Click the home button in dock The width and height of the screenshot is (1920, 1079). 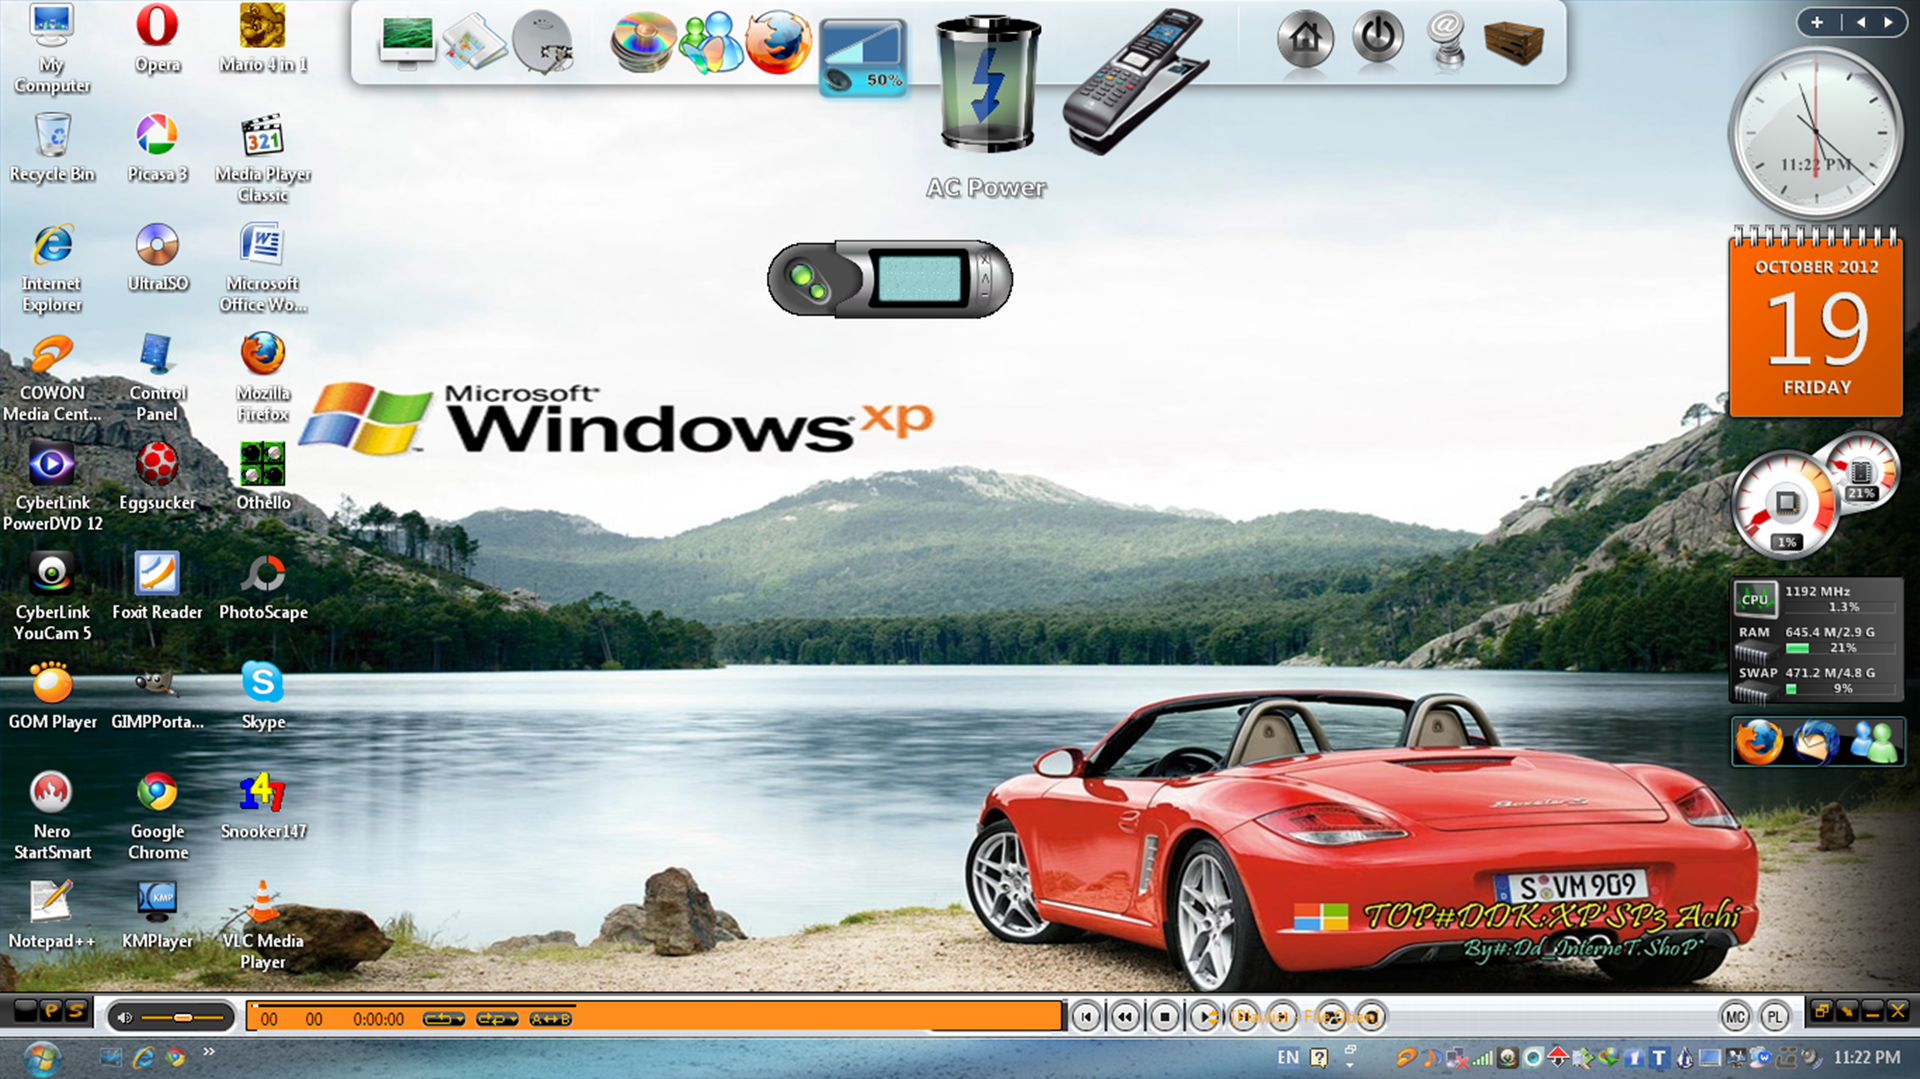pos(1305,39)
